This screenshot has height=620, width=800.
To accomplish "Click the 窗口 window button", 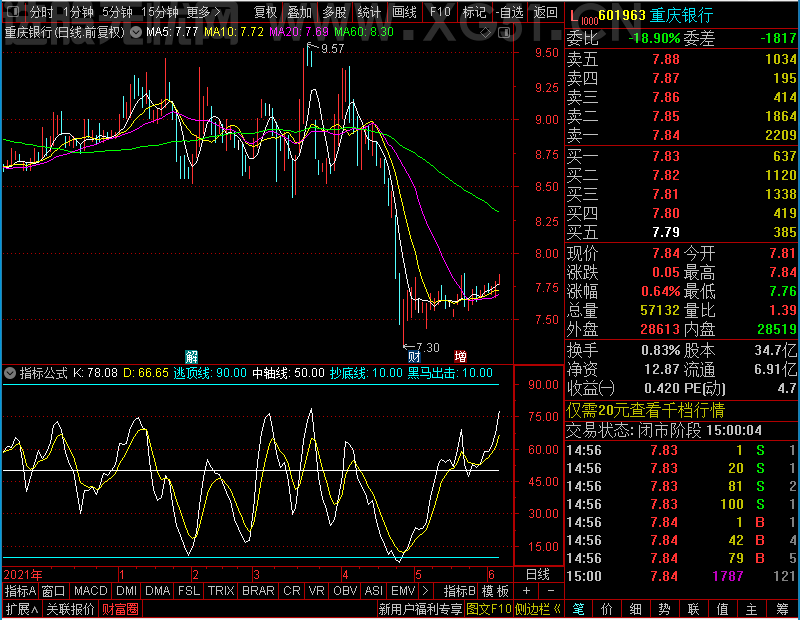I will click(54, 591).
